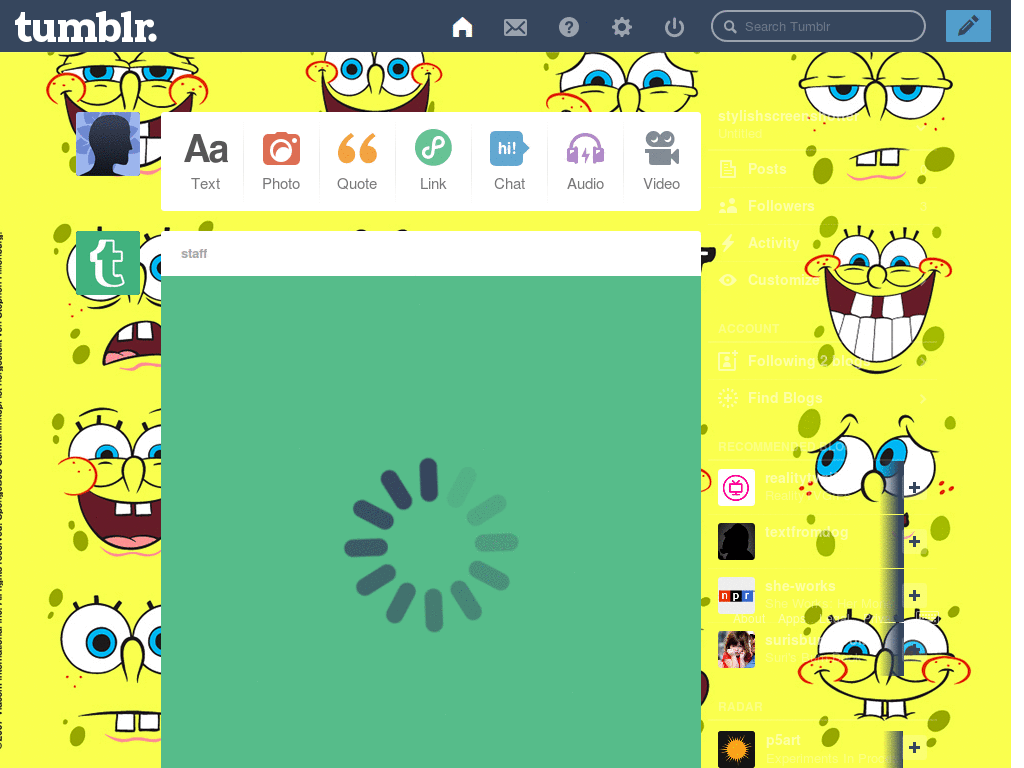The width and height of the screenshot is (1024, 768).
Task: Open the p5art blog name
Action: pyautogui.click(x=783, y=740)
